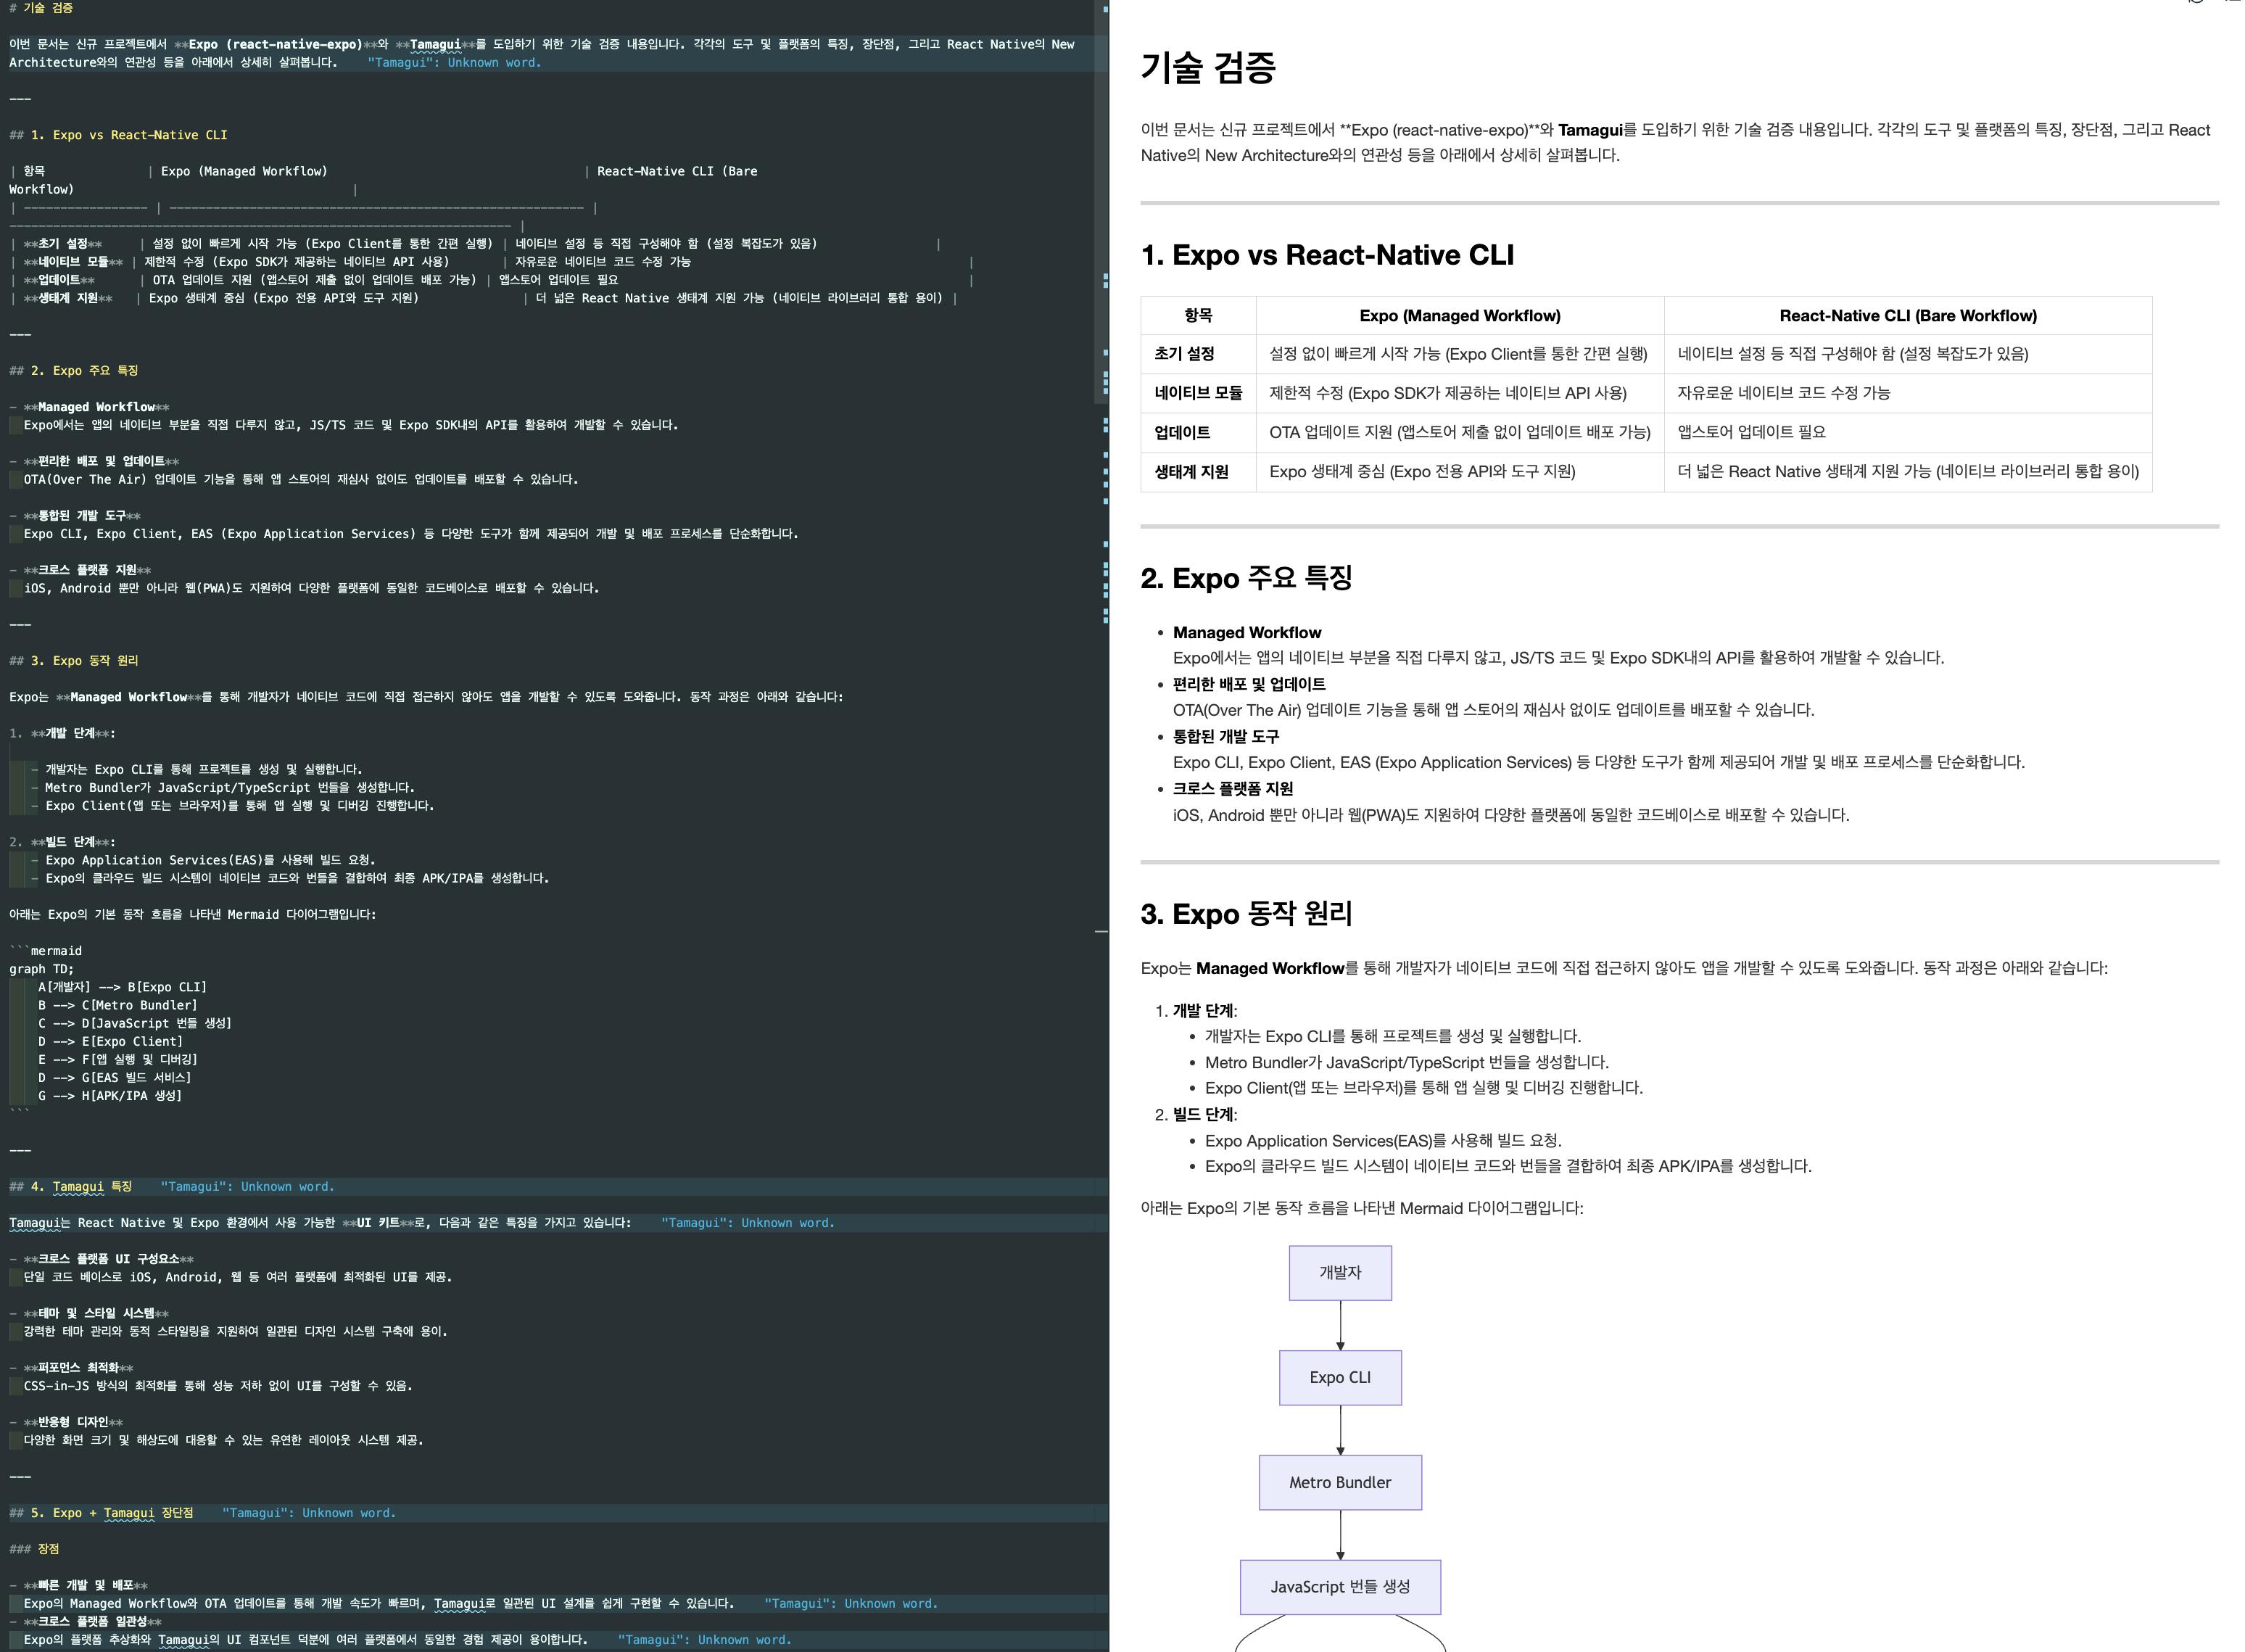Click the 'JavaScript 번들 생성' diagram node
Image resolution: width=2245 pixels, height=1652 pixels.
(x=1339, y=1586)
